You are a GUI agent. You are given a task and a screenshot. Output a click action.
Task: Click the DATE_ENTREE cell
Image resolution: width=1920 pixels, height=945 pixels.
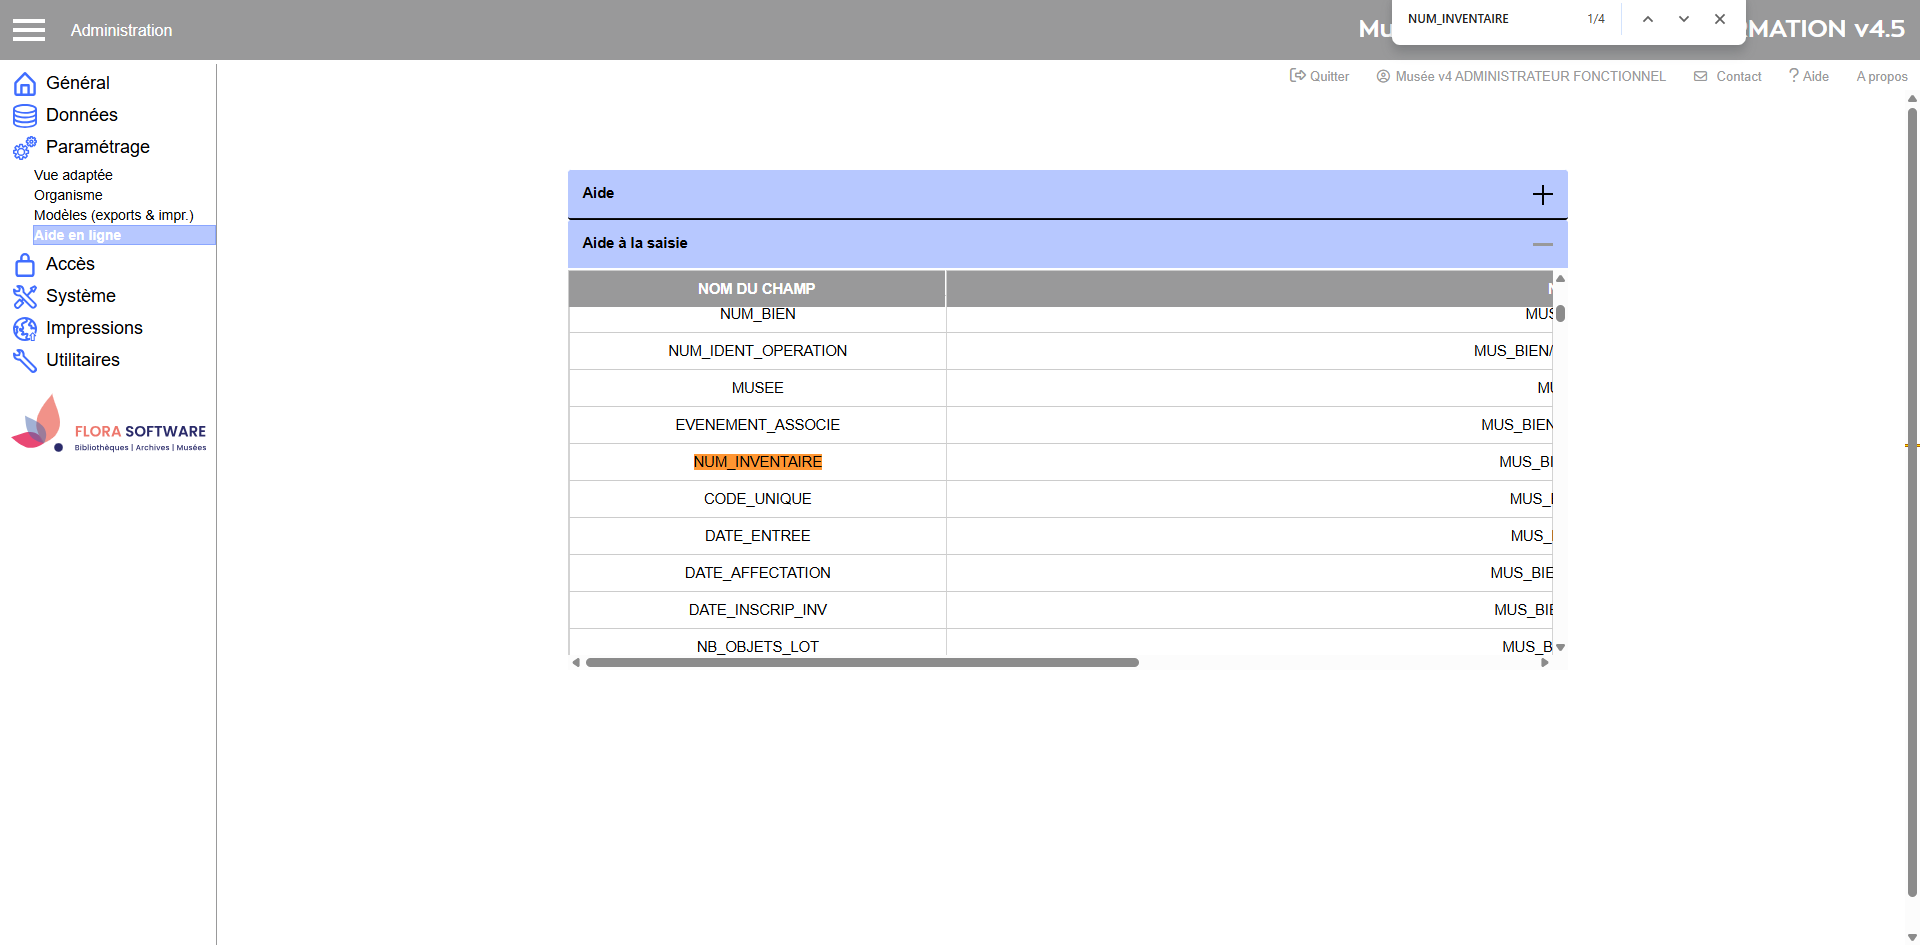[758, 536]
